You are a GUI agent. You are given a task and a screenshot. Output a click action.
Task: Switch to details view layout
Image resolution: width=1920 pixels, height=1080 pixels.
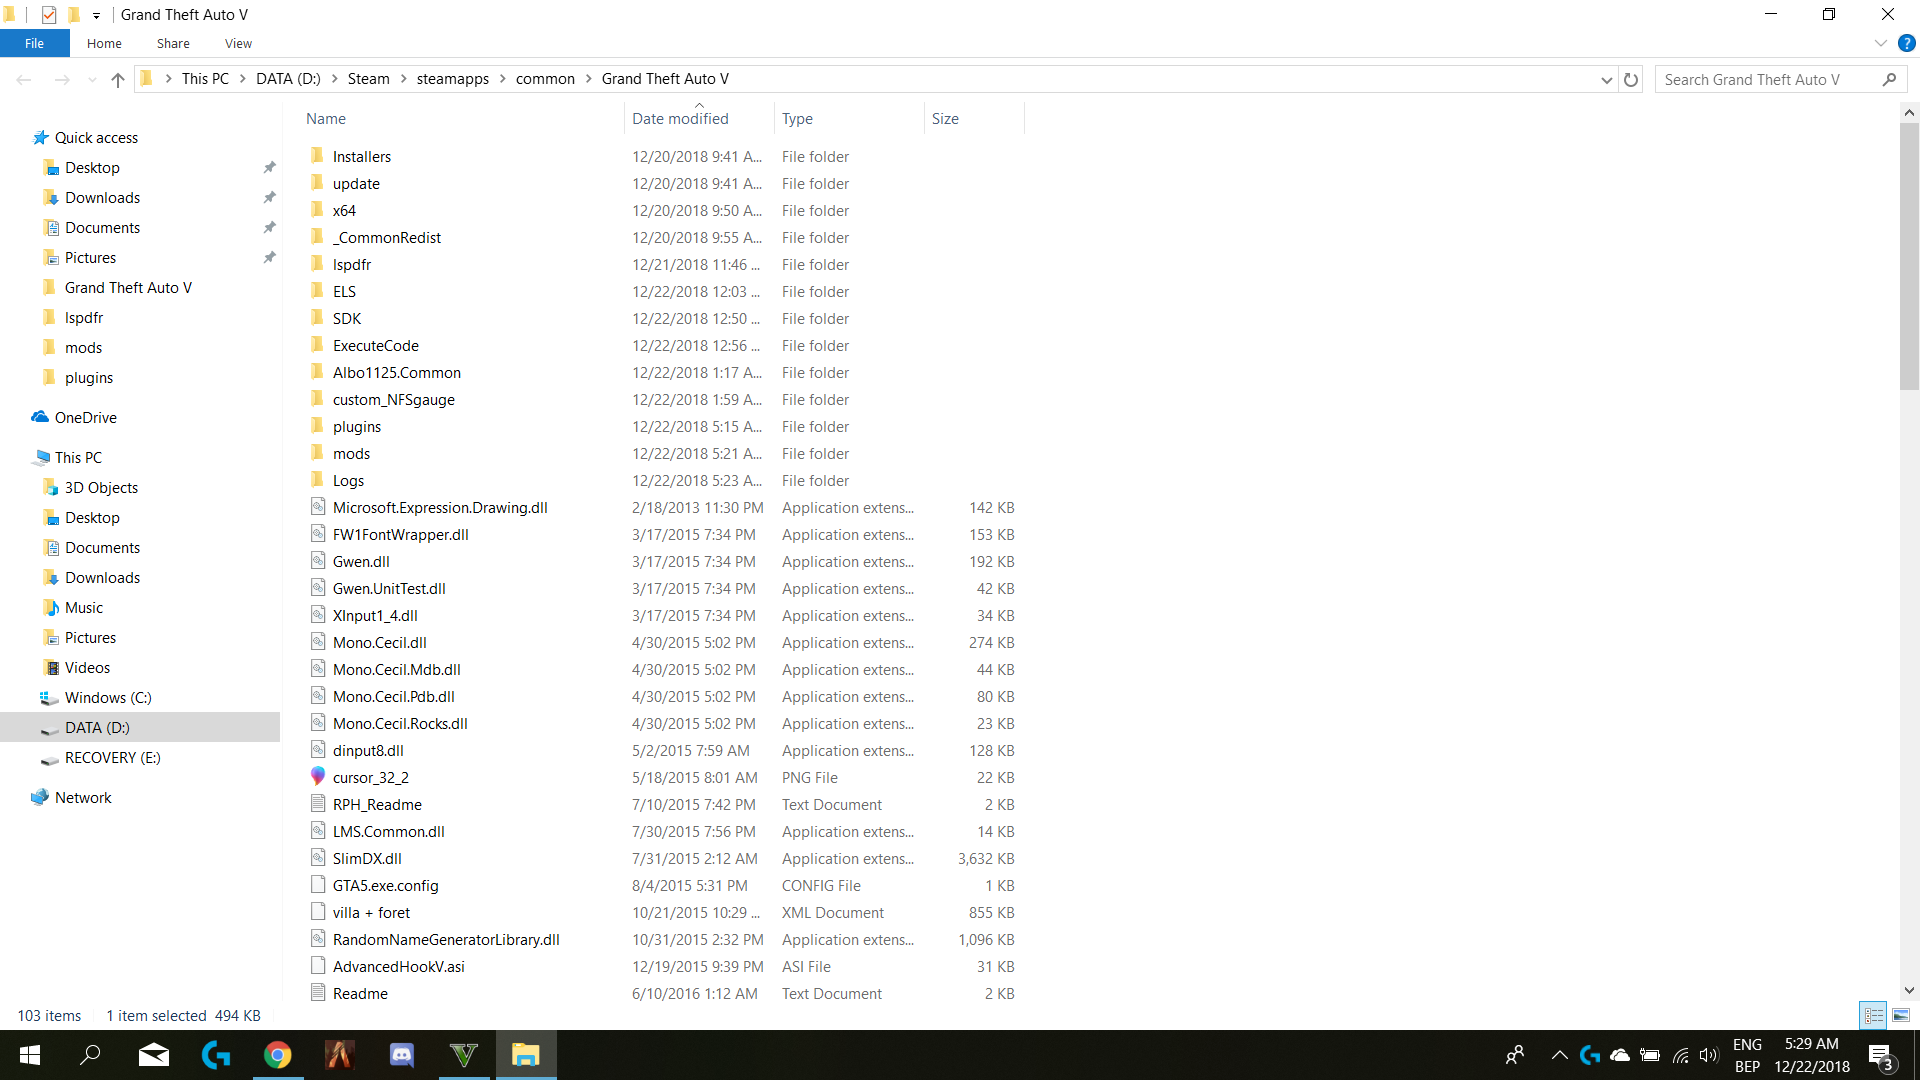pyautogui.click(x=1874, y=1015)
